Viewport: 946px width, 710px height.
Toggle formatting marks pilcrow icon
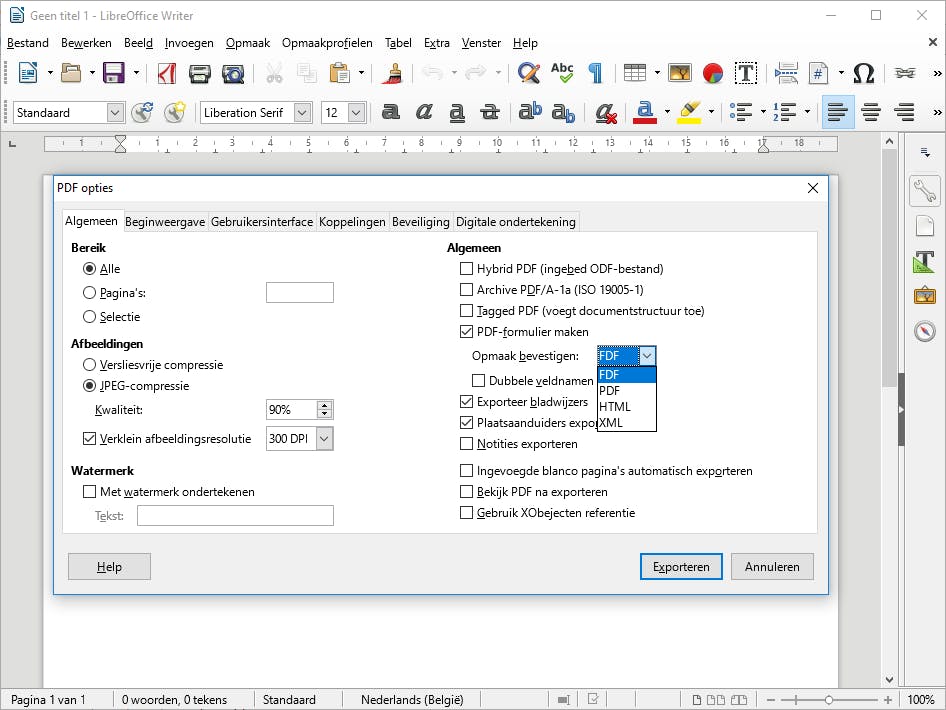[x=595, y=73]
